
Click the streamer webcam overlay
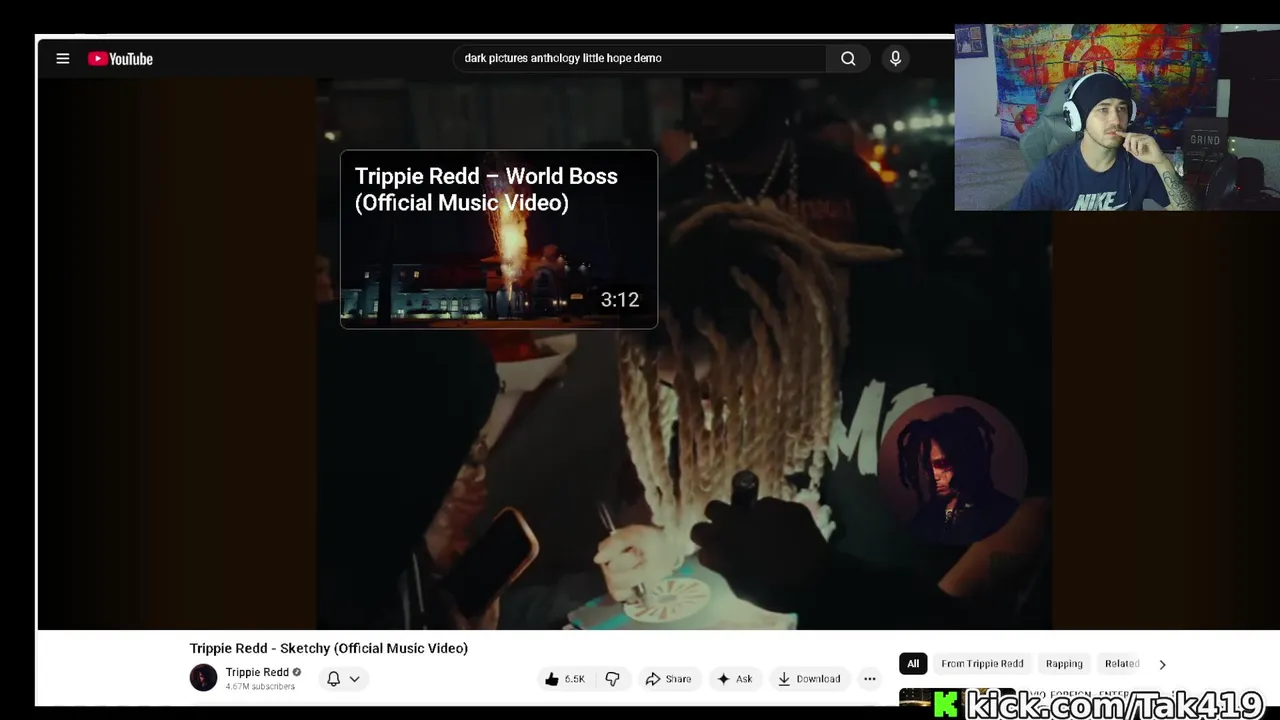click(1117, 117)
